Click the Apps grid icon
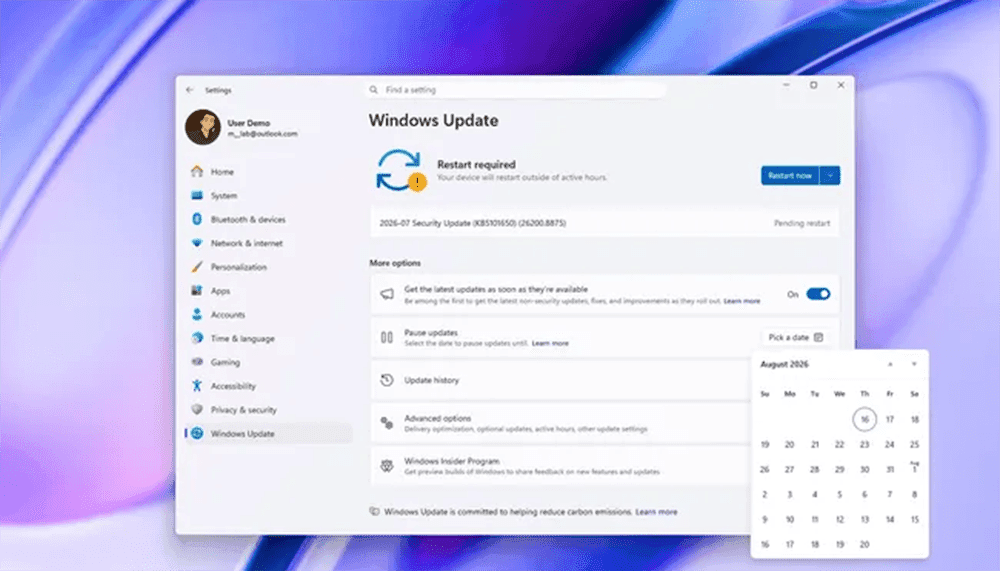 [197, 290]
